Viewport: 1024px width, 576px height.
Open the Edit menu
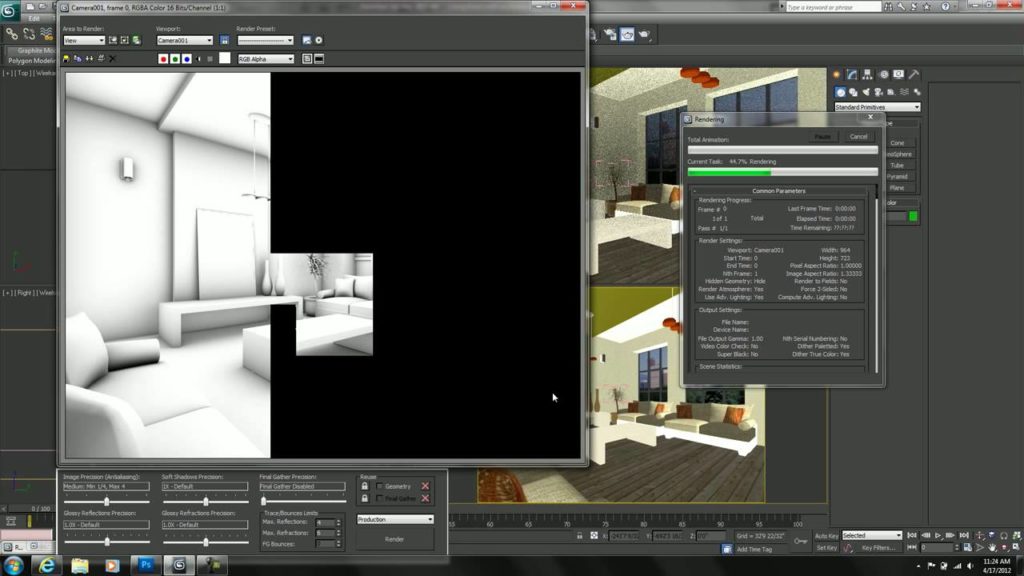[35, 18]
